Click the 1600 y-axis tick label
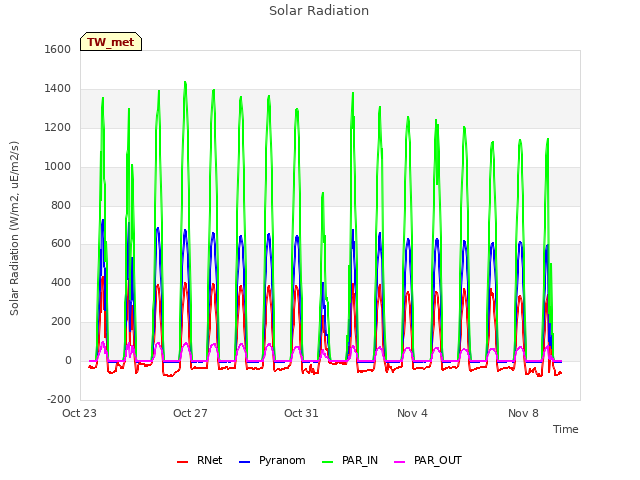 coord(58,49)
